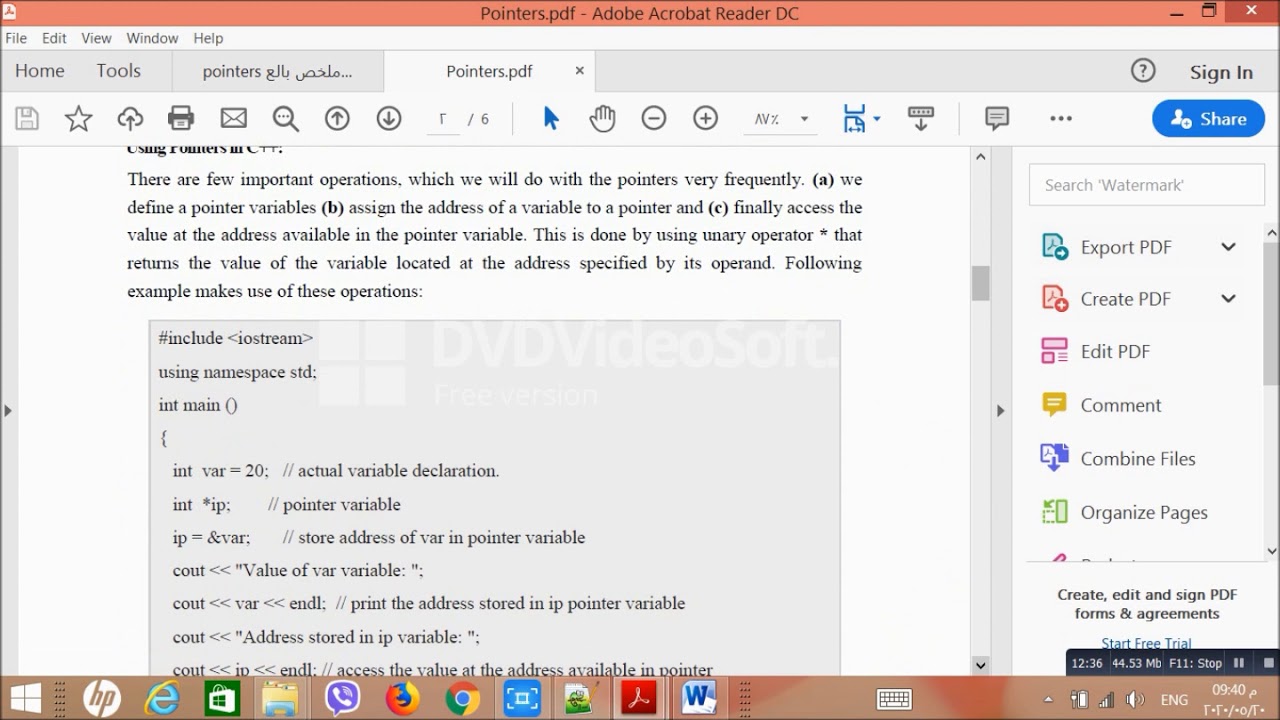Open the Combine Files tool
Image resolution: width=1280 pixels, height=720 pixels.
tap(1118, 459)
